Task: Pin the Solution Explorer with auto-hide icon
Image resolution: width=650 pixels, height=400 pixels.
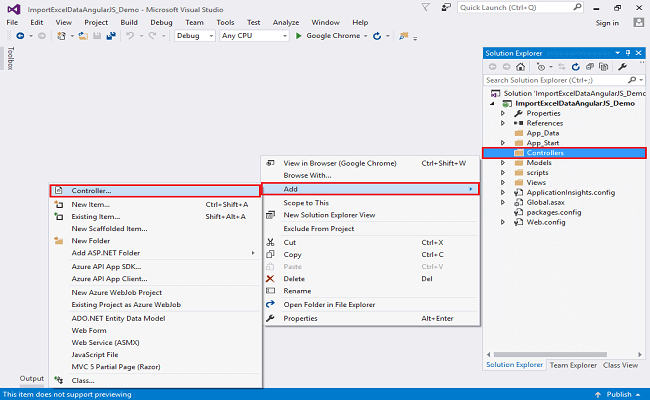Action: (628, 53)
